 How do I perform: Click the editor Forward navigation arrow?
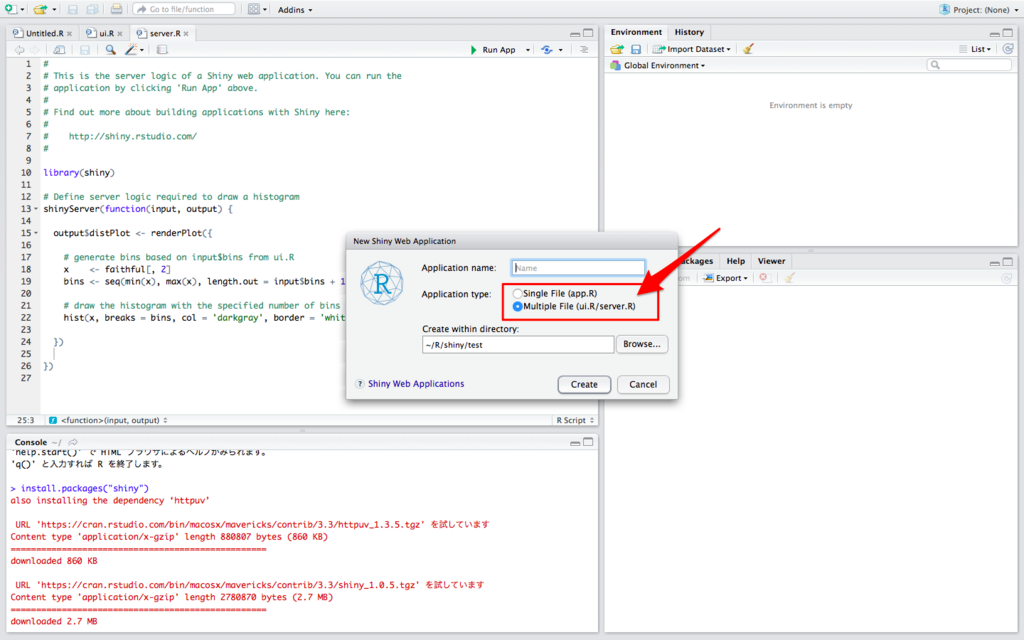pyautogui.click(x=34, y=50)
